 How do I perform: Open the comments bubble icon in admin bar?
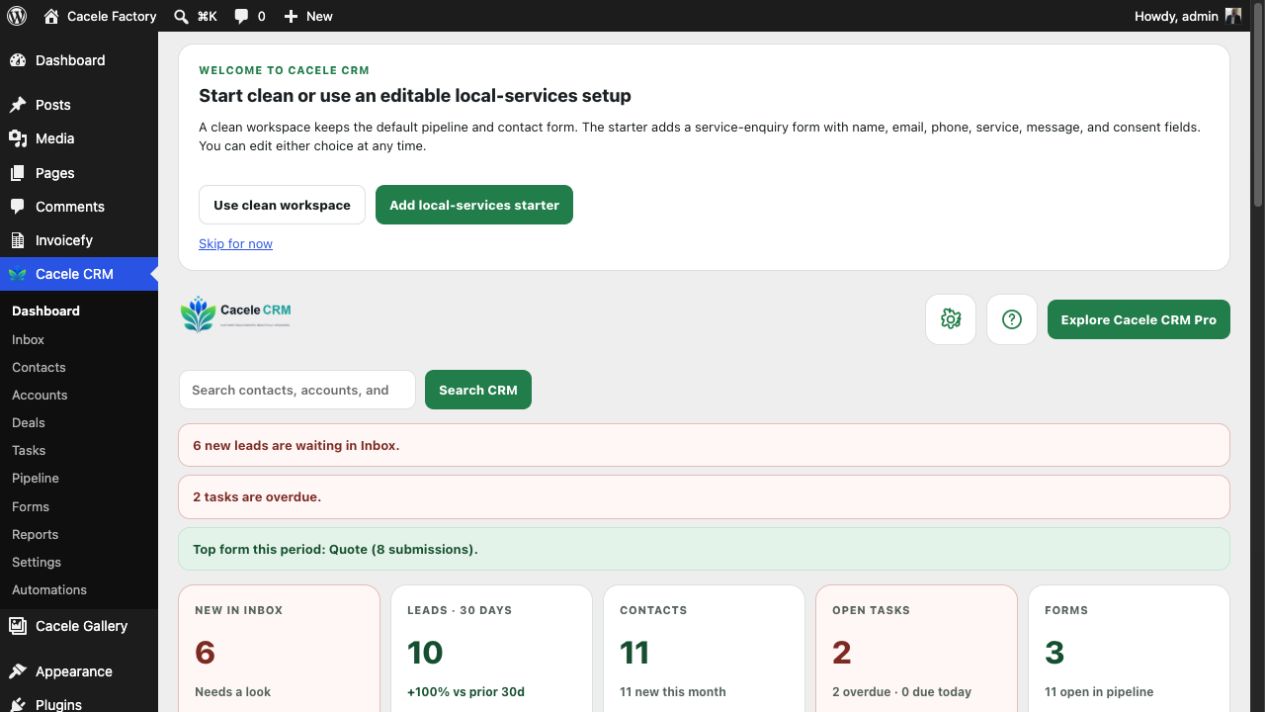pyautogui.click(x=241, y=16)
